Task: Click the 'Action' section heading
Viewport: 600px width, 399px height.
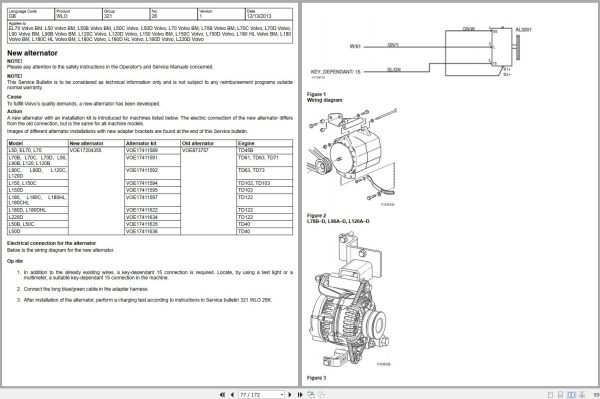Action: tap(15, 111)
